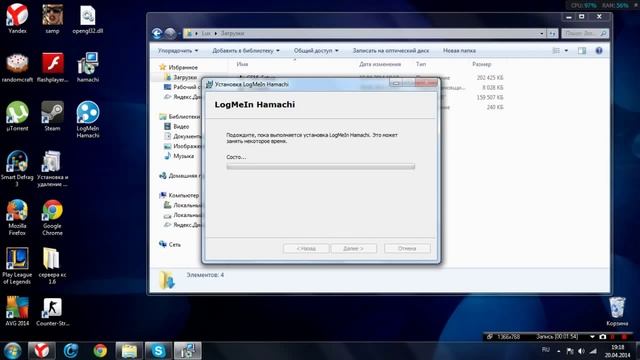The height and width of the screenshot is (360, 640).
Task: Open the Корзина recycle bin
Action: pyautogui.click(x=617, y=311)
